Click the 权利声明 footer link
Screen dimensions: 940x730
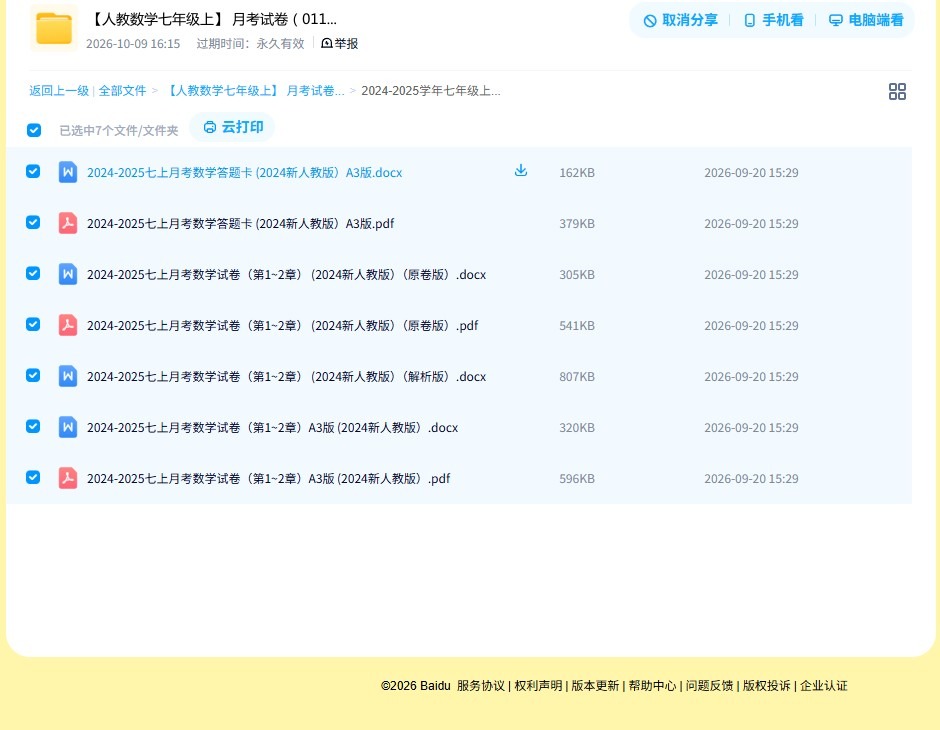click(538, 686)
